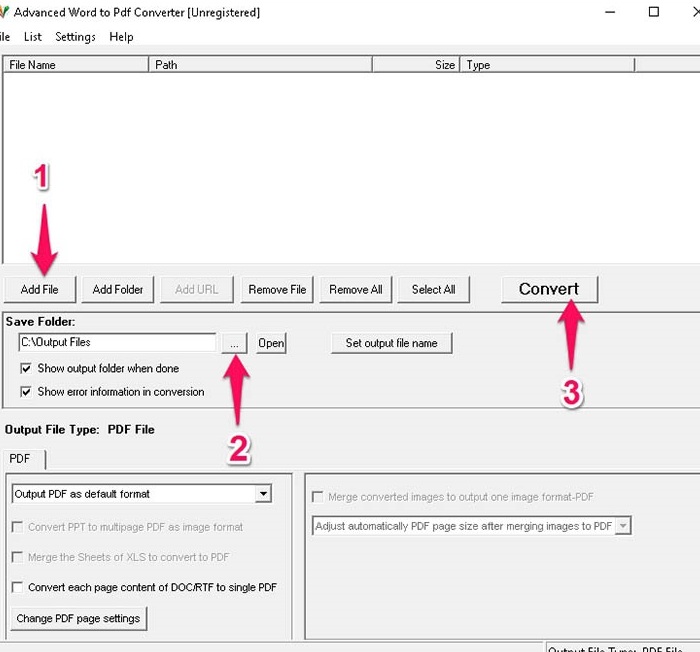
Task: Click Change PDF page settings button
Action: point(79,619)
